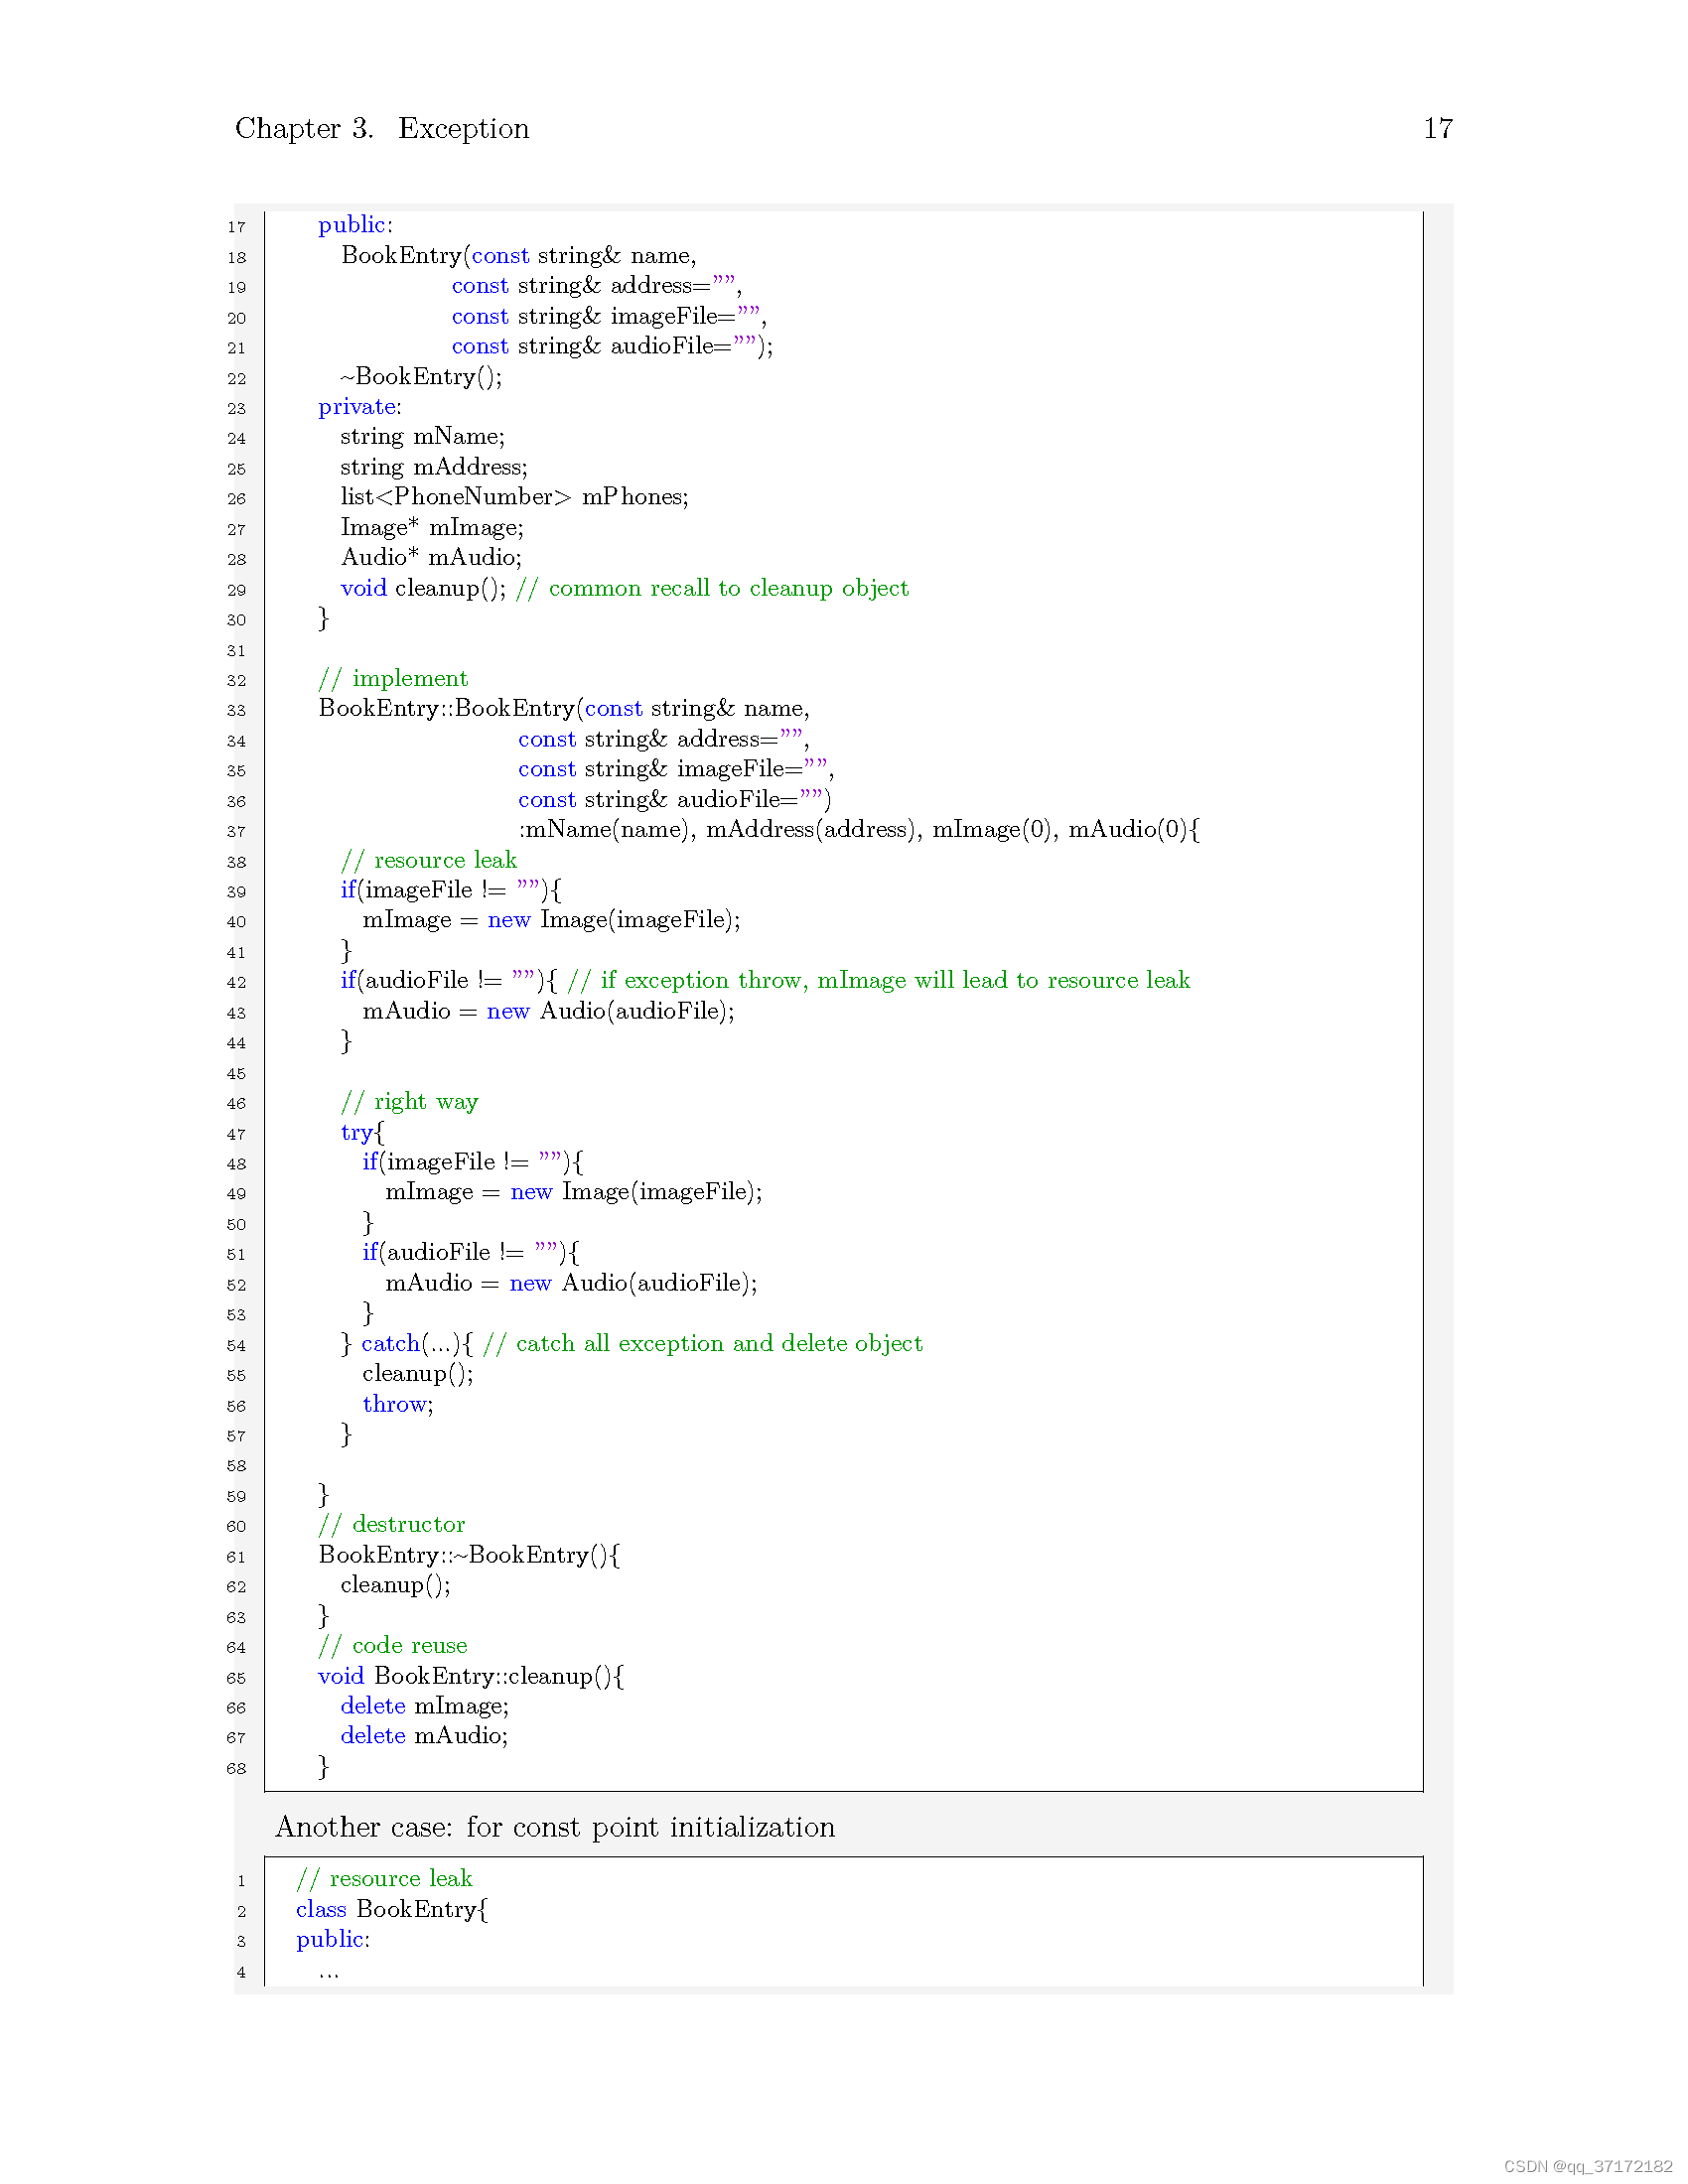The width and height of the screenshot is (1688, 2184).
Task: Click 'BookEntry::~BookEntry(){' on line 61
Action: click(x=469, y=1556)
